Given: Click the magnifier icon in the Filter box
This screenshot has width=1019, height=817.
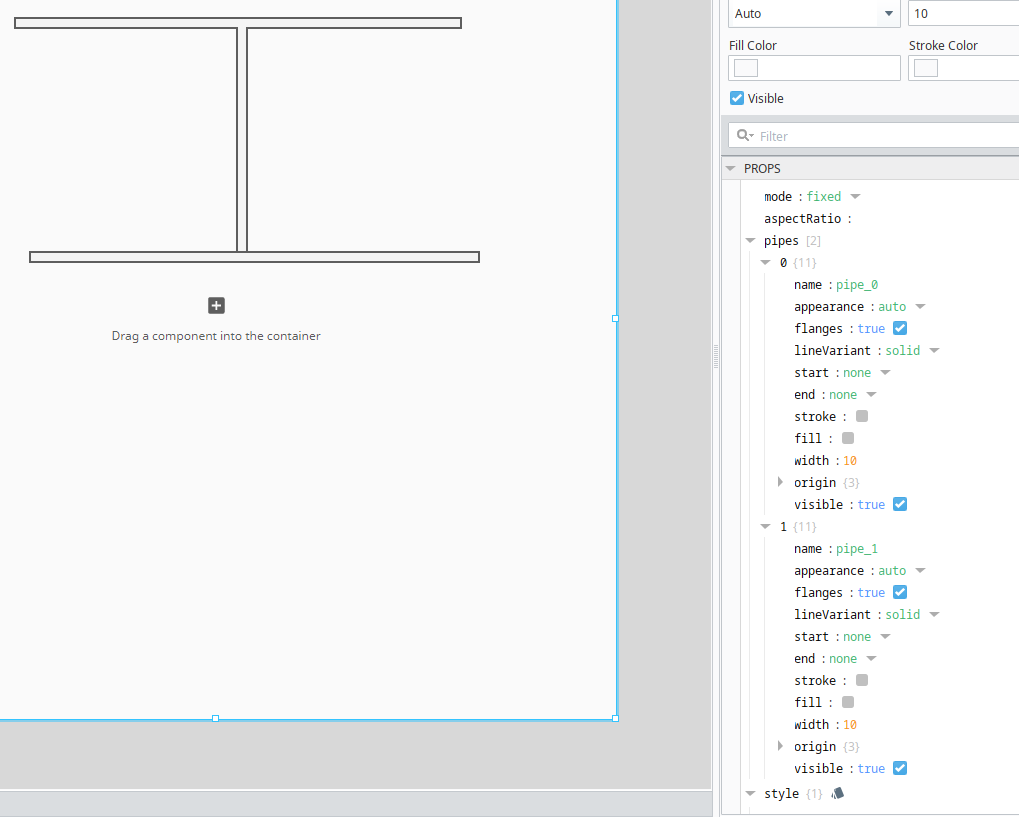Looking at the screenshot, I should 743,136.
